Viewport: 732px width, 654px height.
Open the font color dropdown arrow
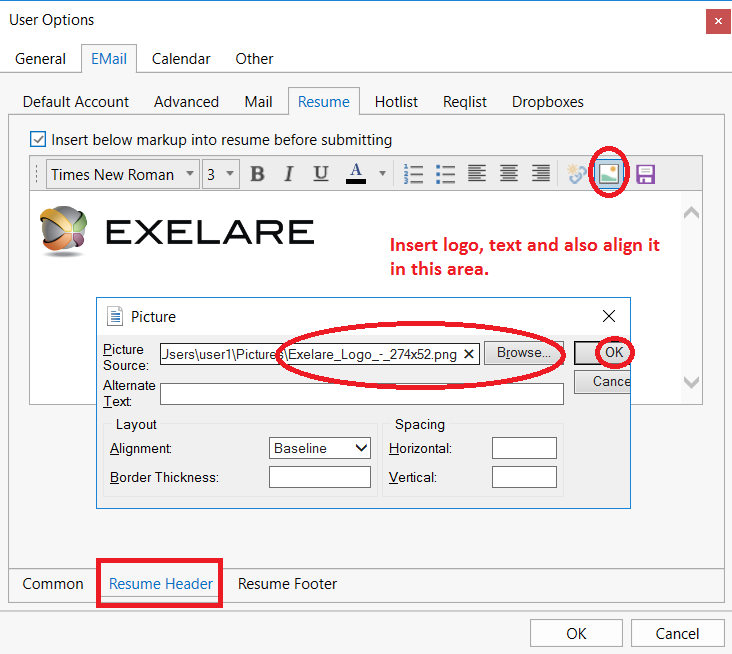pyautogui.click(x=382, y=174)
